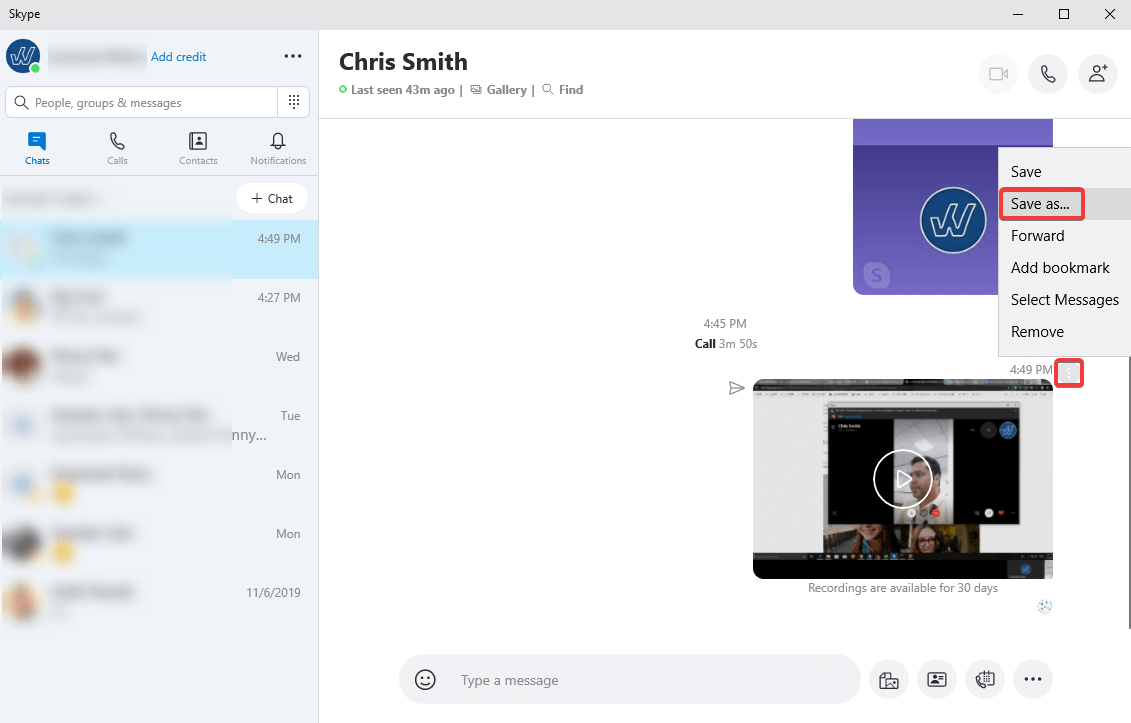Open the emoji picker in the message bar
Image resolution: width=1131 pixels, height=723 pixels.
coord(425,679)
